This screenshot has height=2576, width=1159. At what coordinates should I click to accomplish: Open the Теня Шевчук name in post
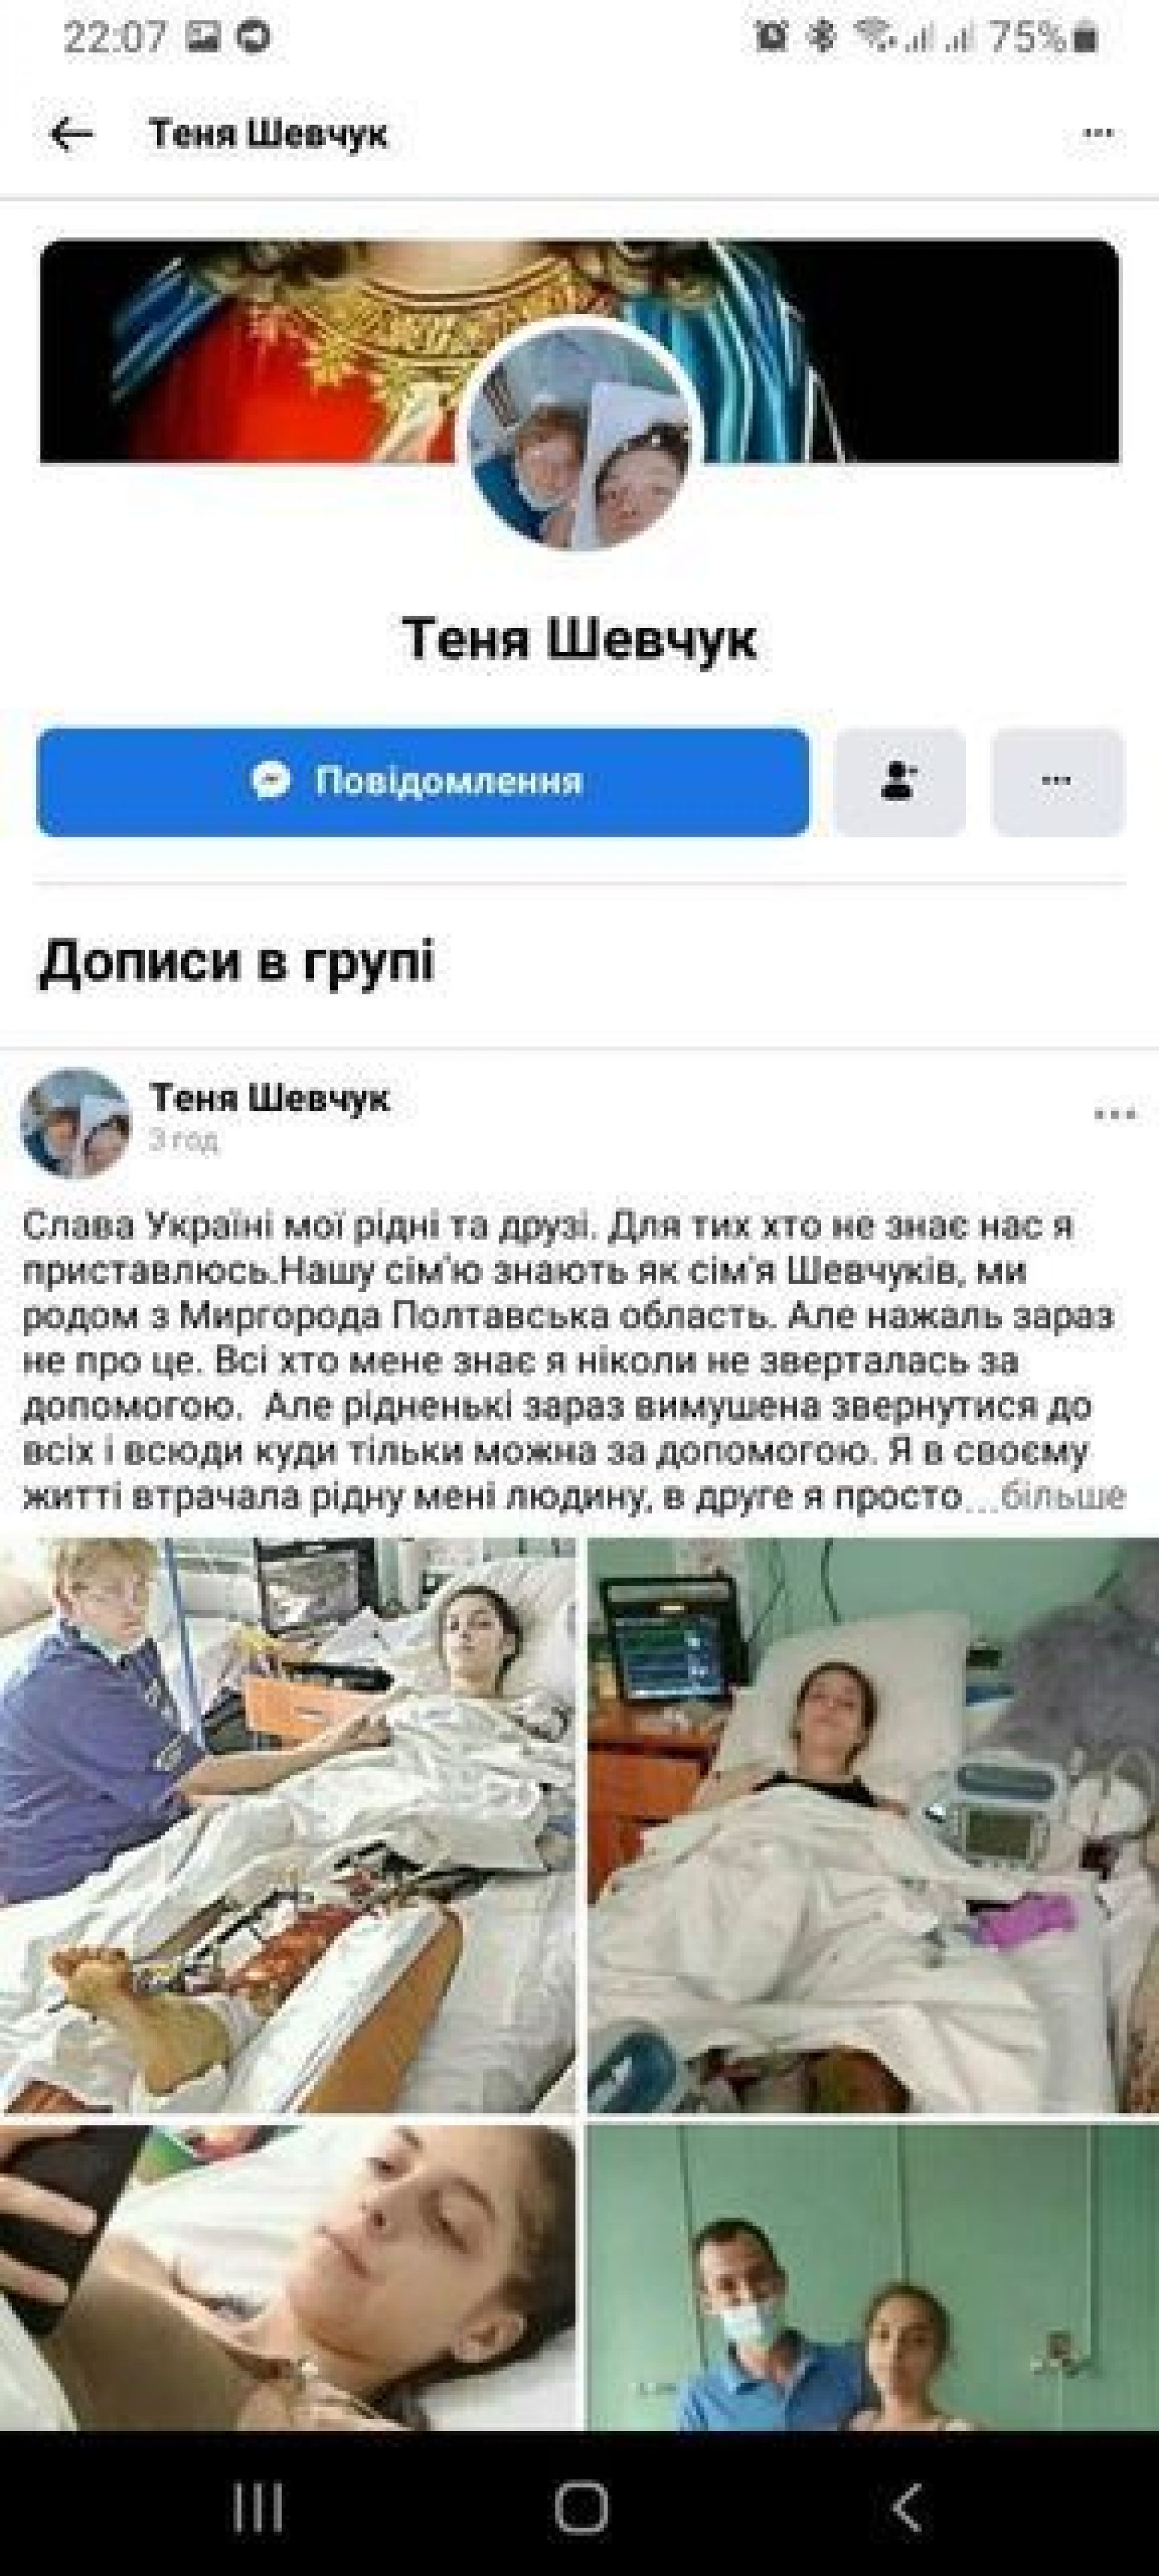click(269, 1098)
